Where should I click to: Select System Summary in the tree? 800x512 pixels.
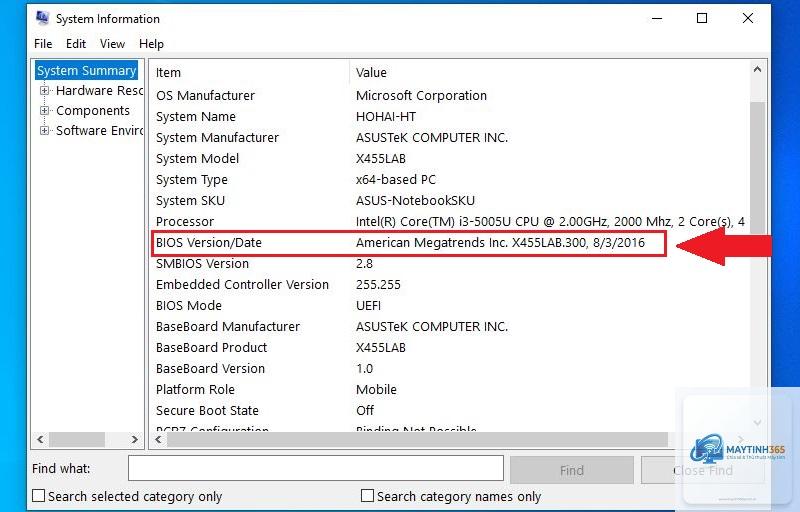pos(86,70)
